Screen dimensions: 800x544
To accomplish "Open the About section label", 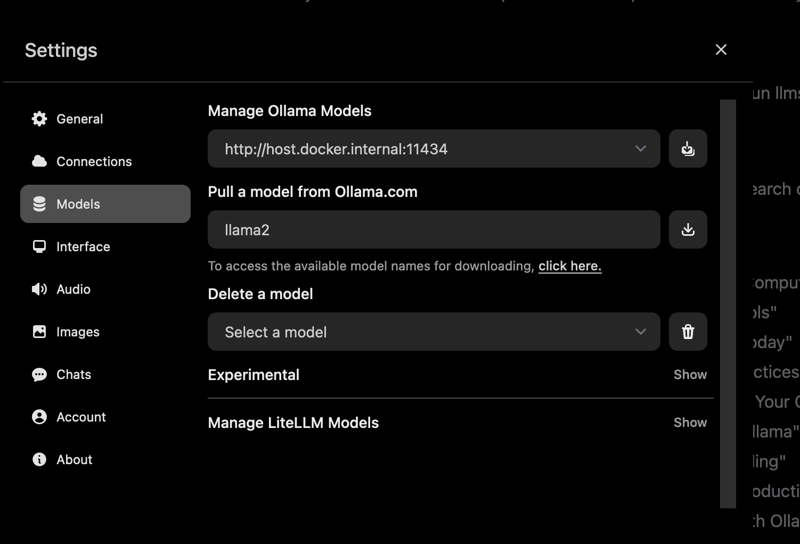I will pos(74,459).
